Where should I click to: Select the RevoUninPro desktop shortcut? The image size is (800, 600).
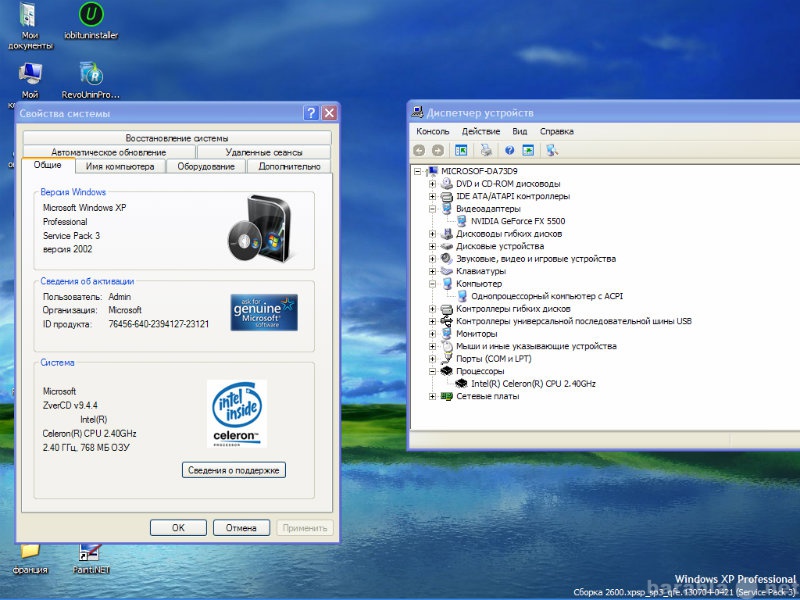pyautogui.click(x=91, y=80)
